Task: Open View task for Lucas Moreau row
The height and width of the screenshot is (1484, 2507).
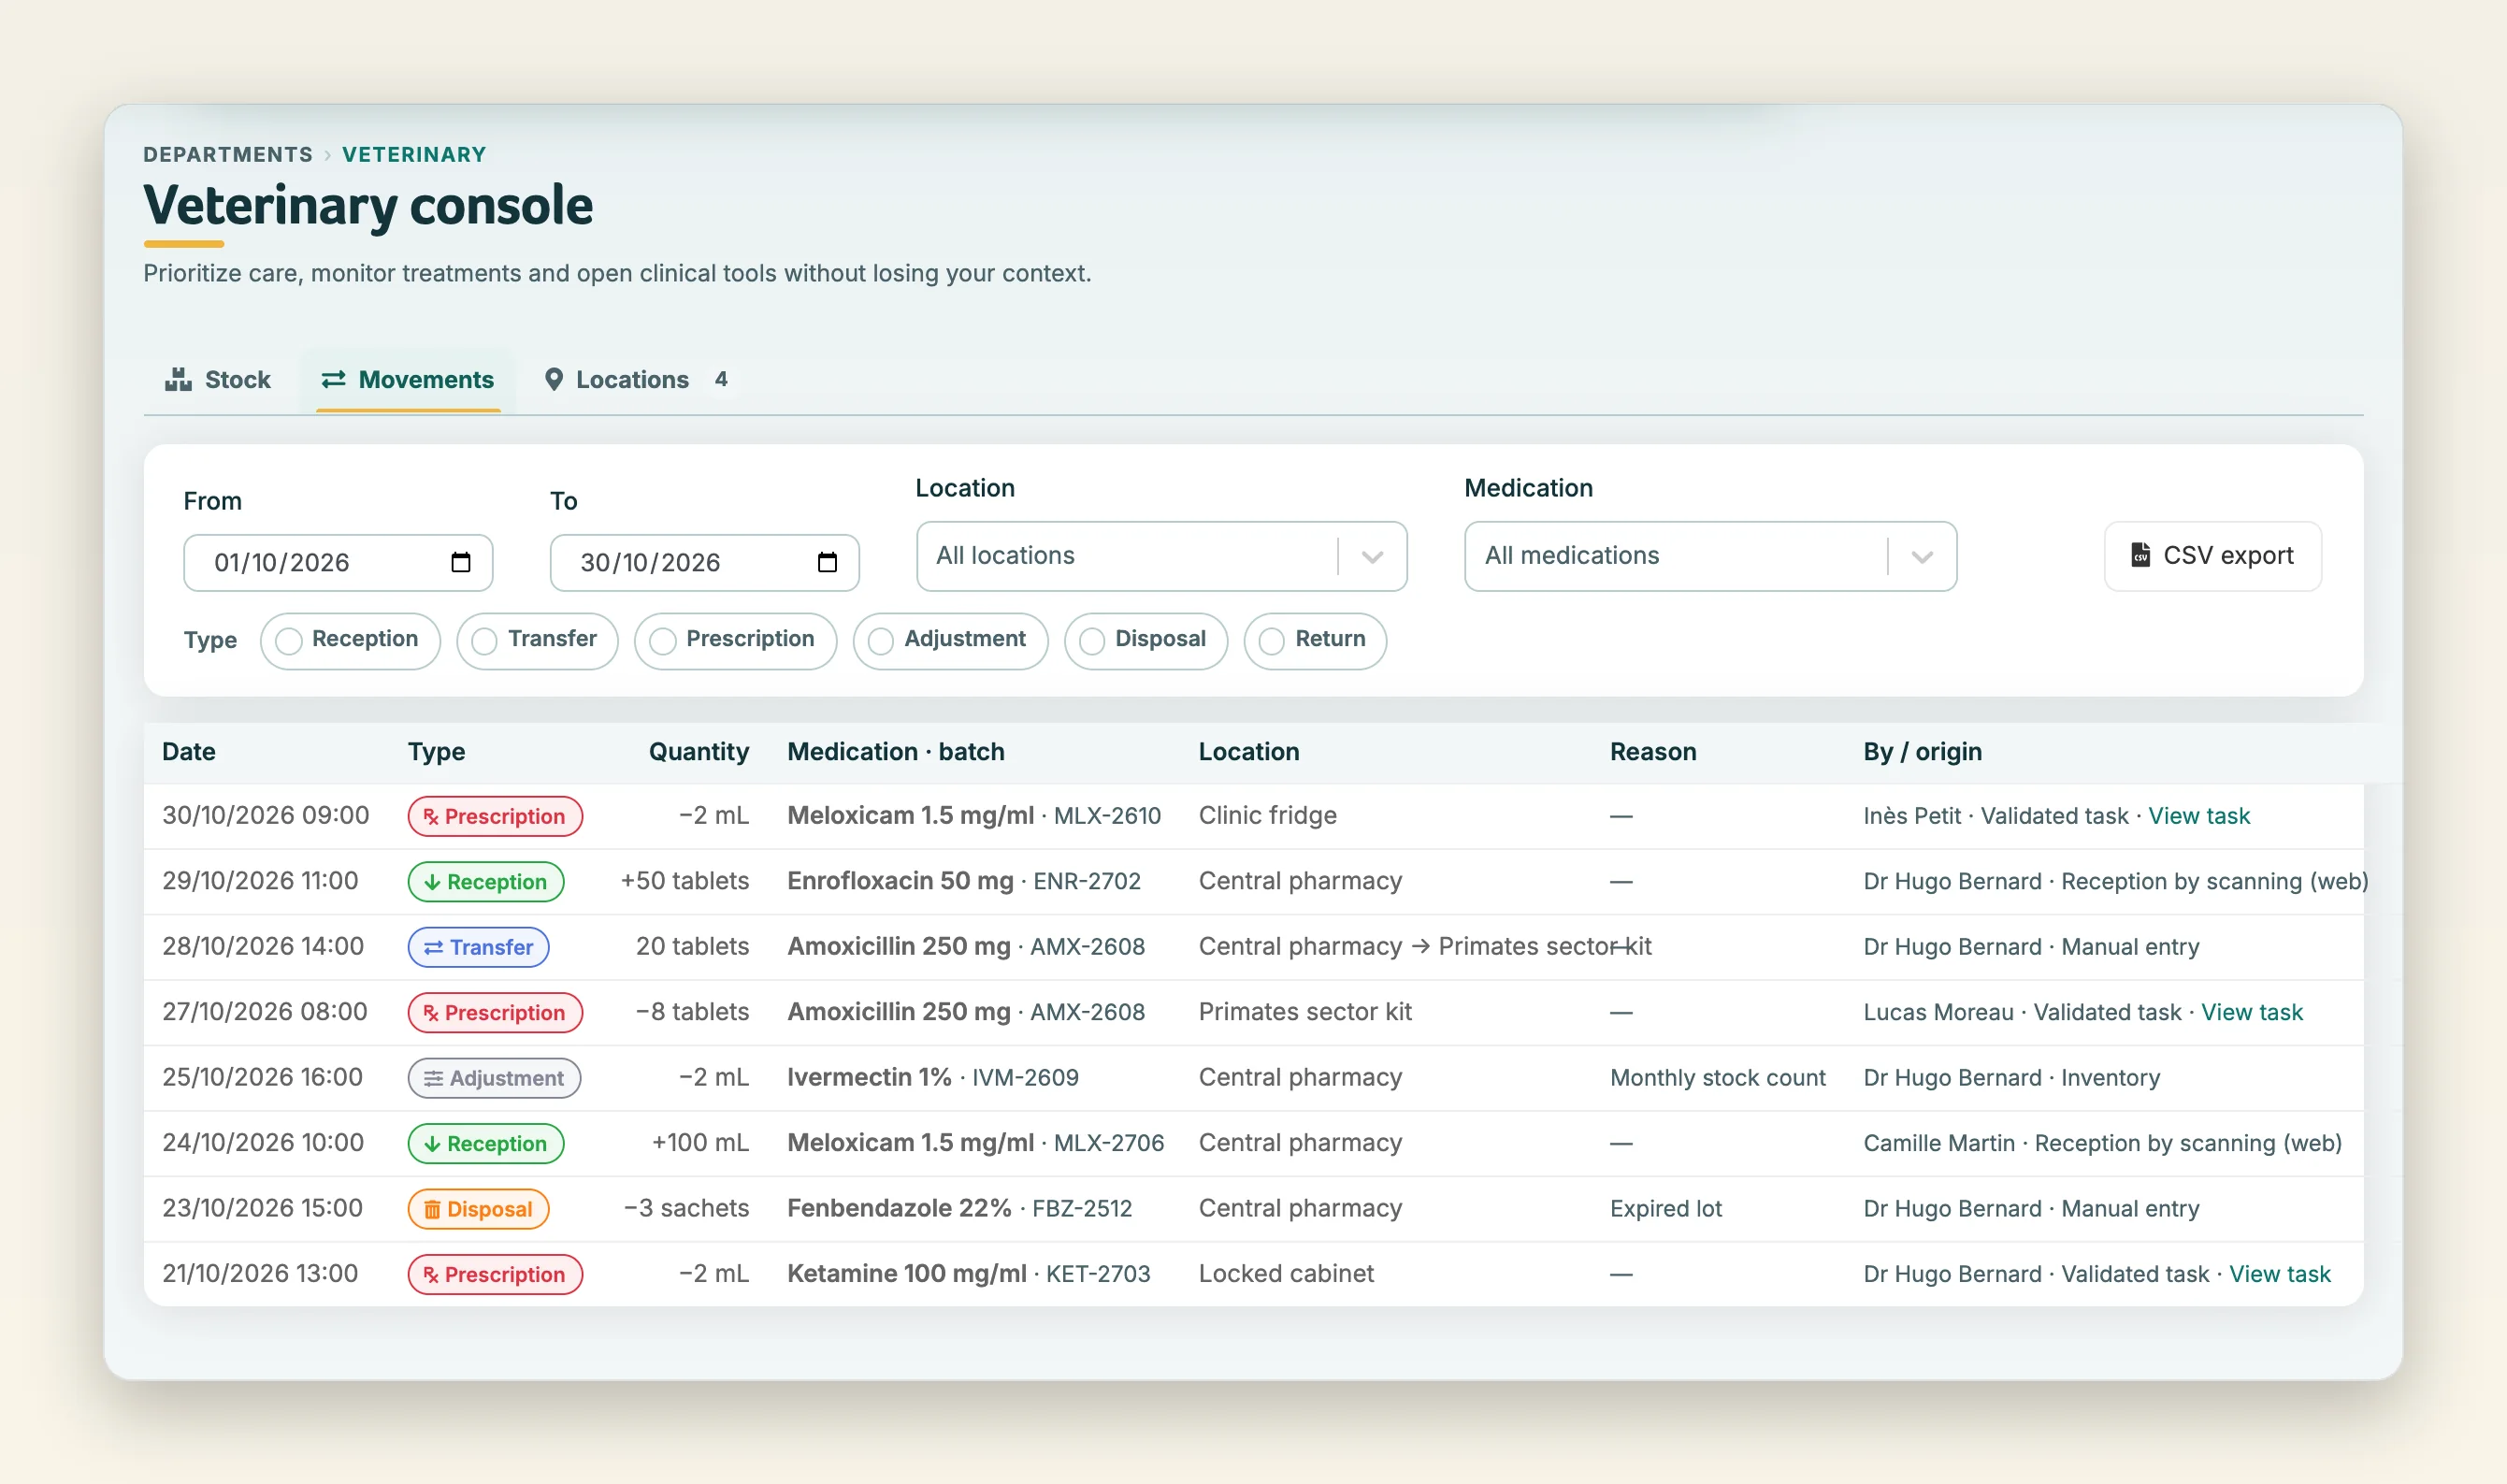Action: 2251,1012
